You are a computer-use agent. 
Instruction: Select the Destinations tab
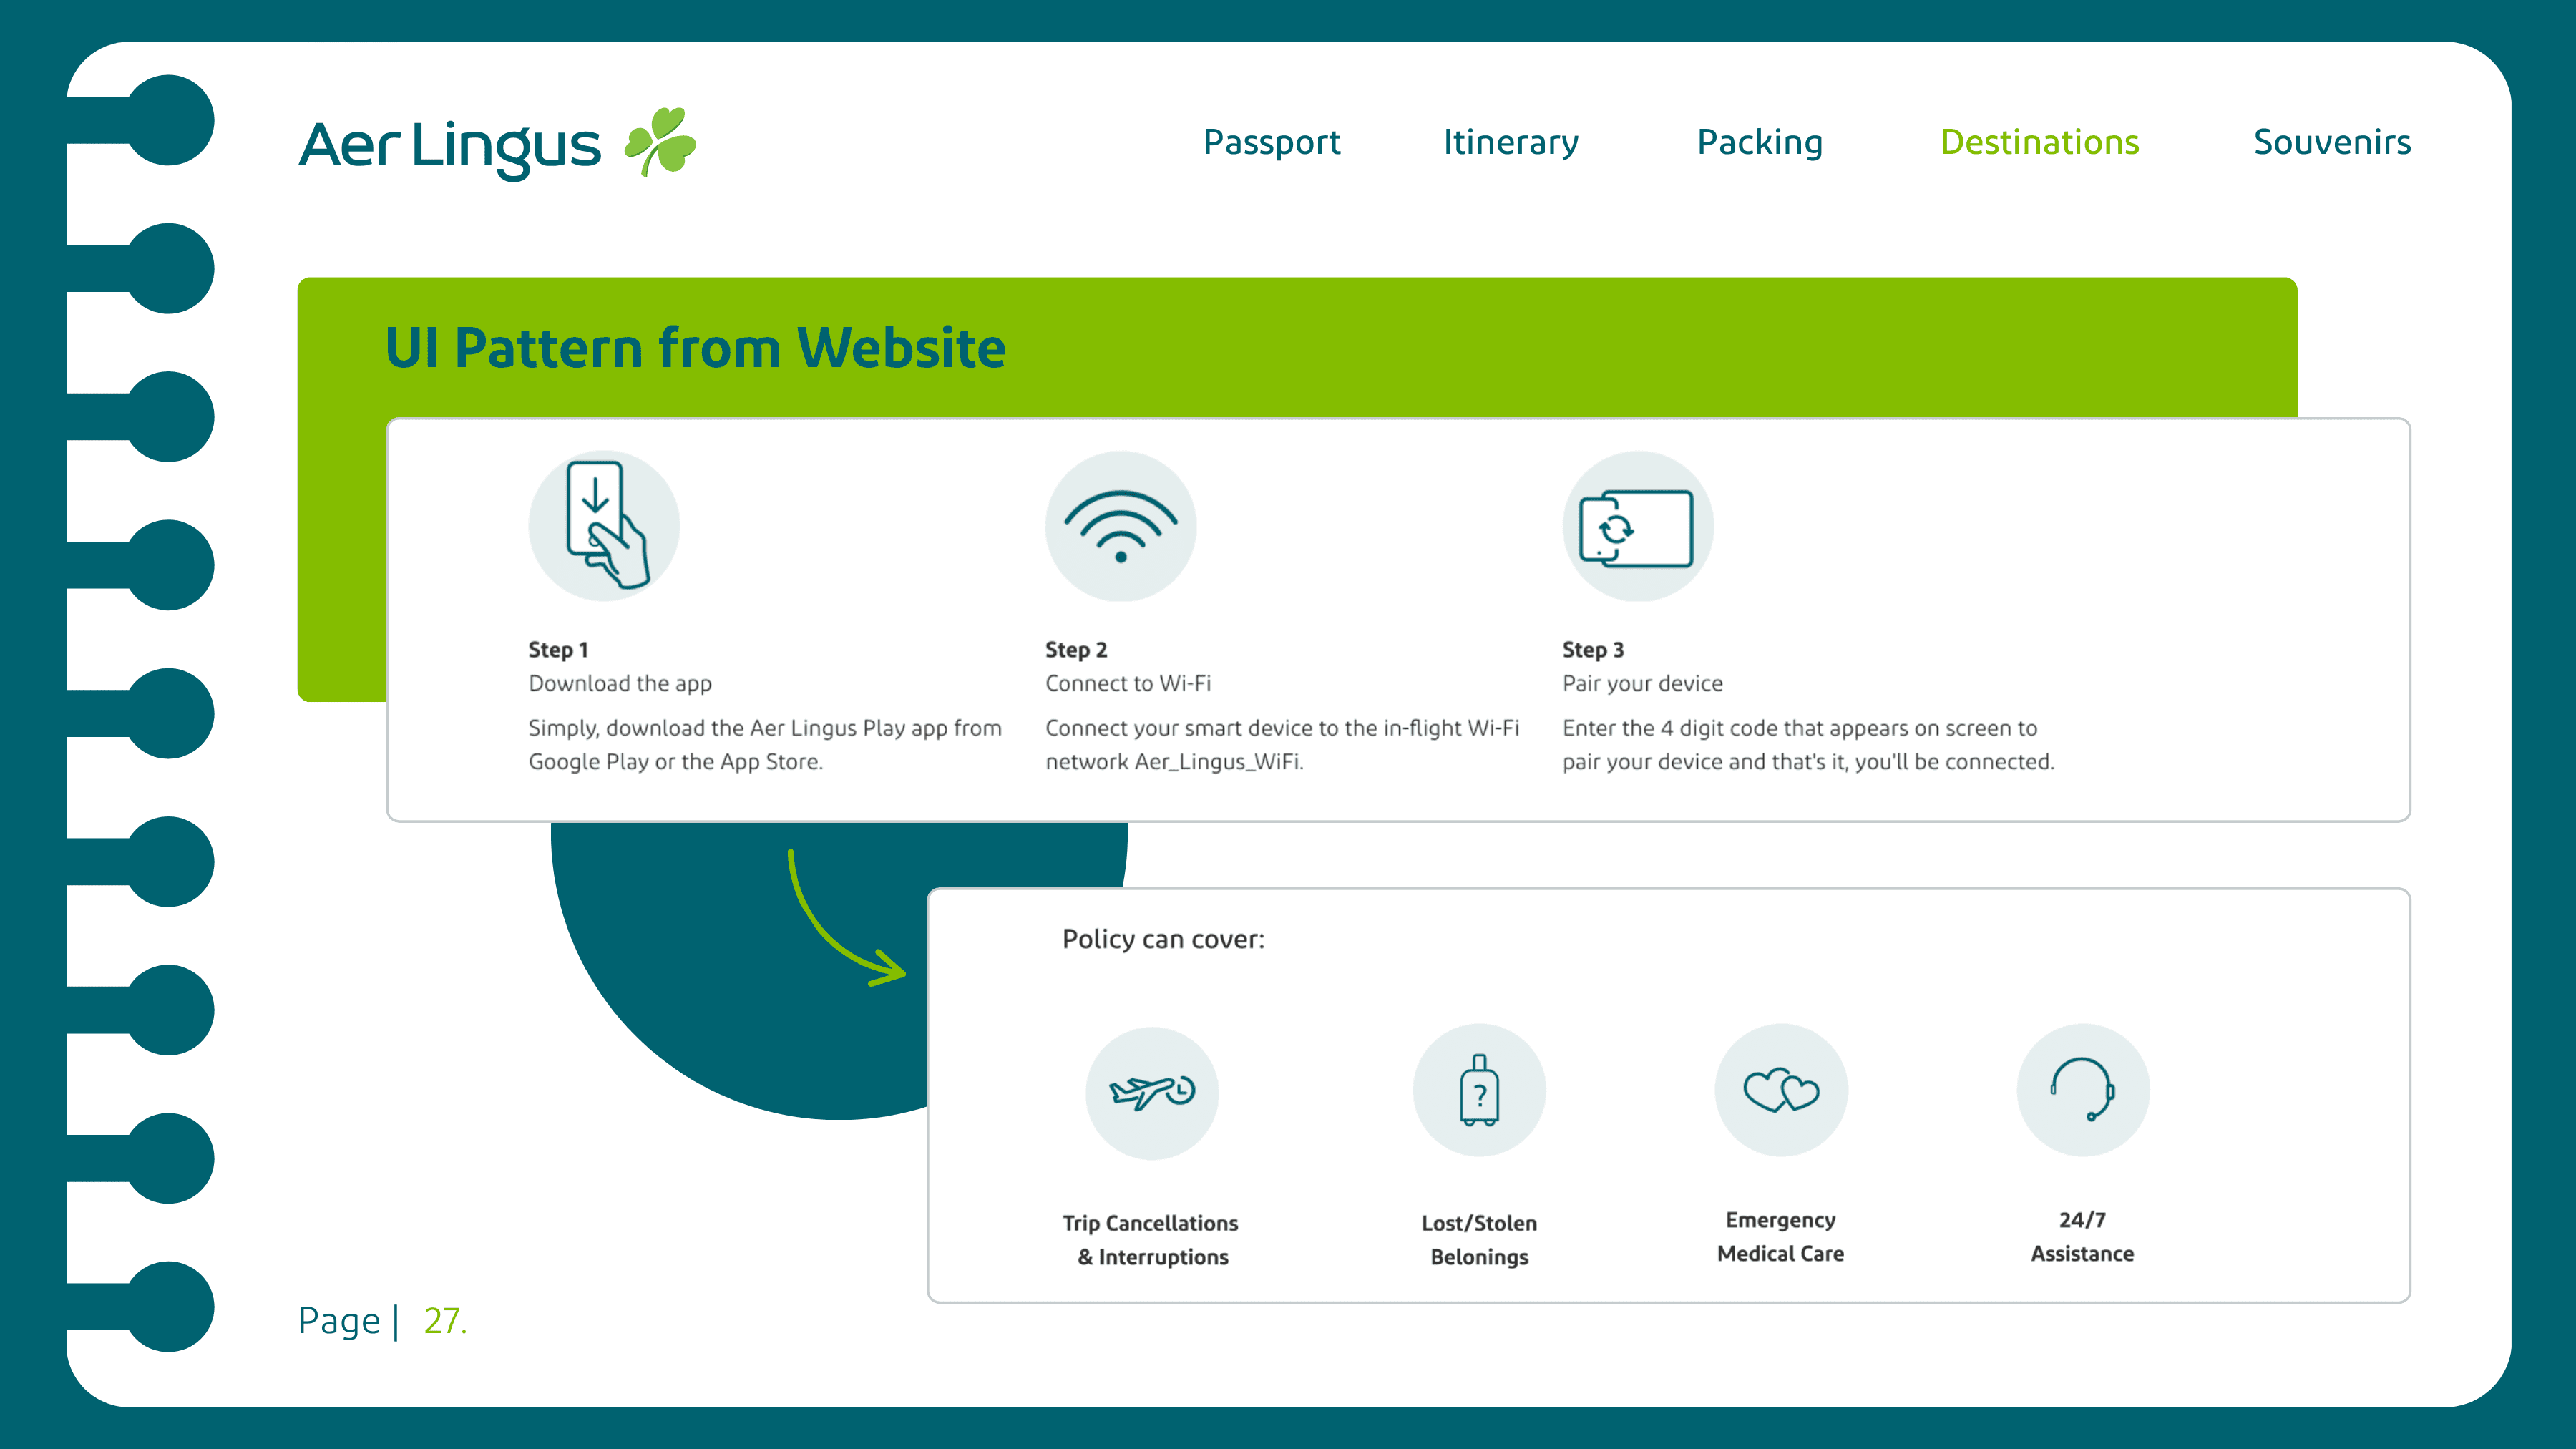click(2039, 142)
